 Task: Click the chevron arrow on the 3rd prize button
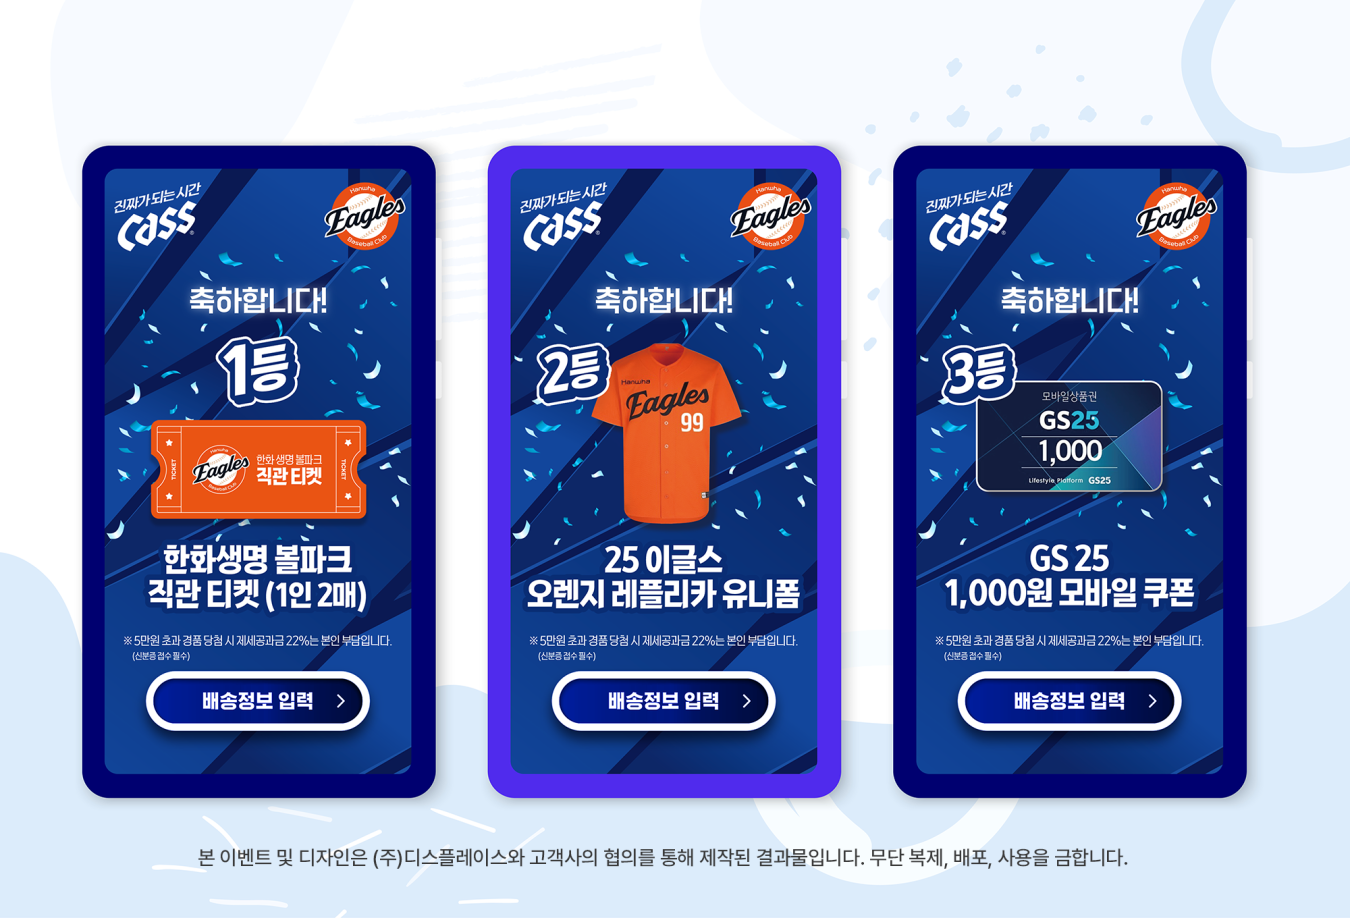(x=1153, y=701)
